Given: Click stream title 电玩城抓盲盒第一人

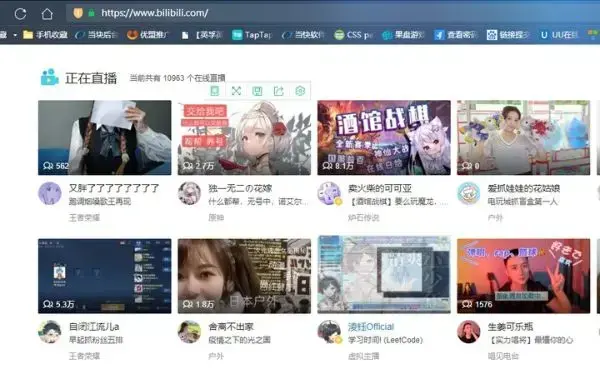Looking at the screenshot, I should point(522,201).
